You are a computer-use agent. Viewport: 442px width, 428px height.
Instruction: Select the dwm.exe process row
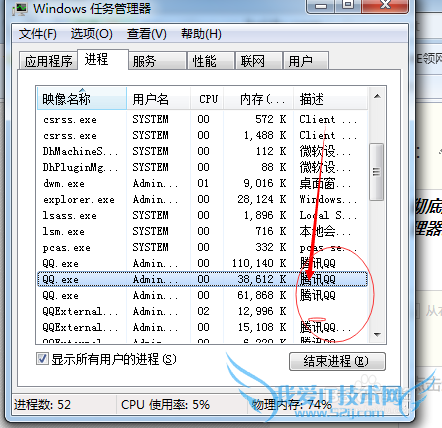[202, 183]
